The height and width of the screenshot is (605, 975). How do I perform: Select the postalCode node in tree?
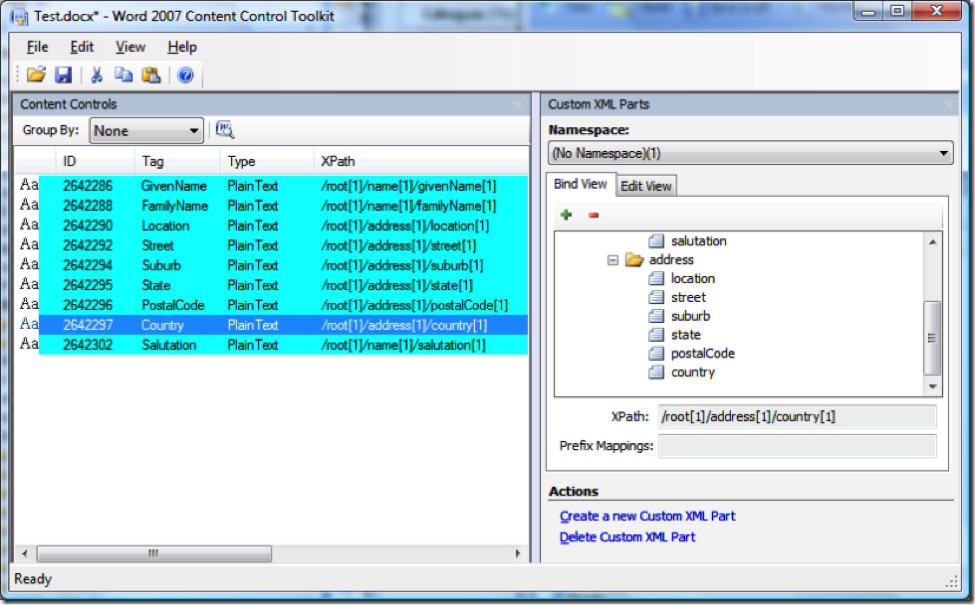coord(700,353)
